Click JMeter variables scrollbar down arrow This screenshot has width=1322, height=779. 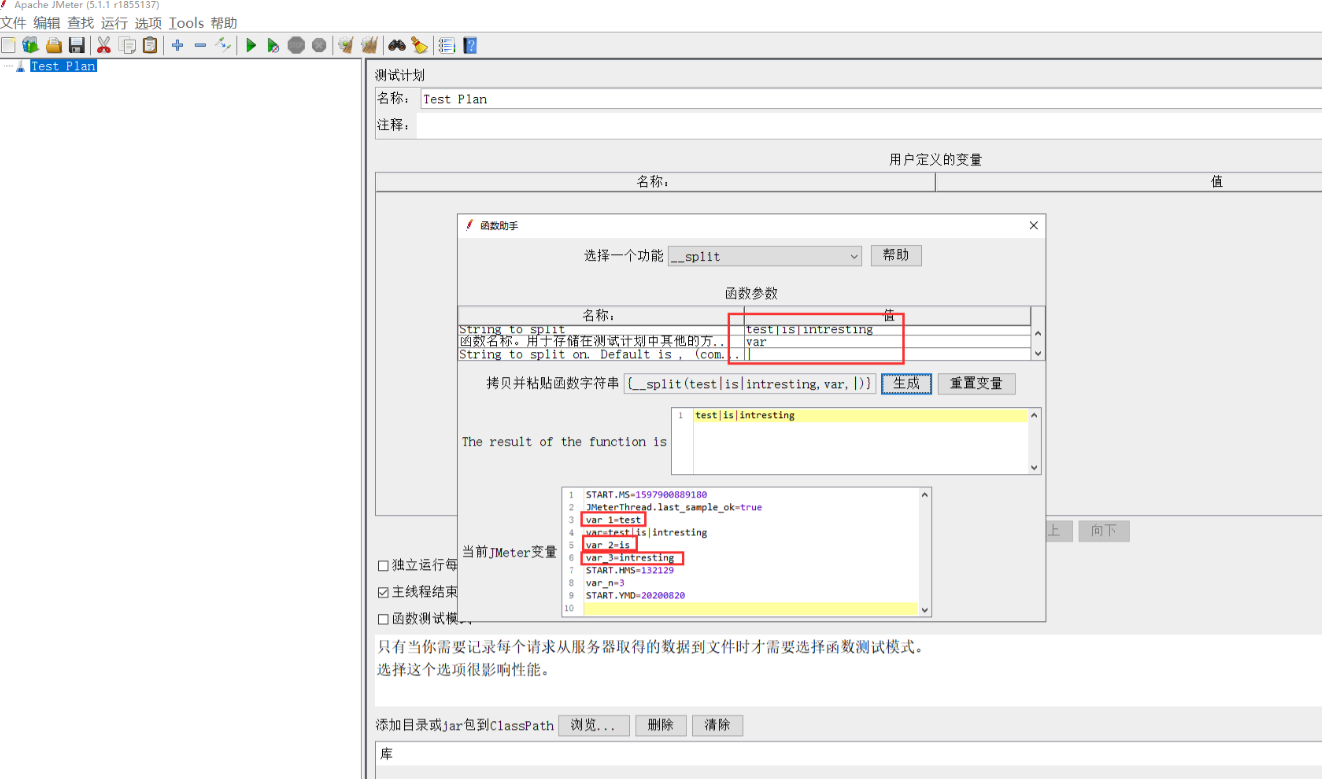pyautogui.click(x=924, y=609)
